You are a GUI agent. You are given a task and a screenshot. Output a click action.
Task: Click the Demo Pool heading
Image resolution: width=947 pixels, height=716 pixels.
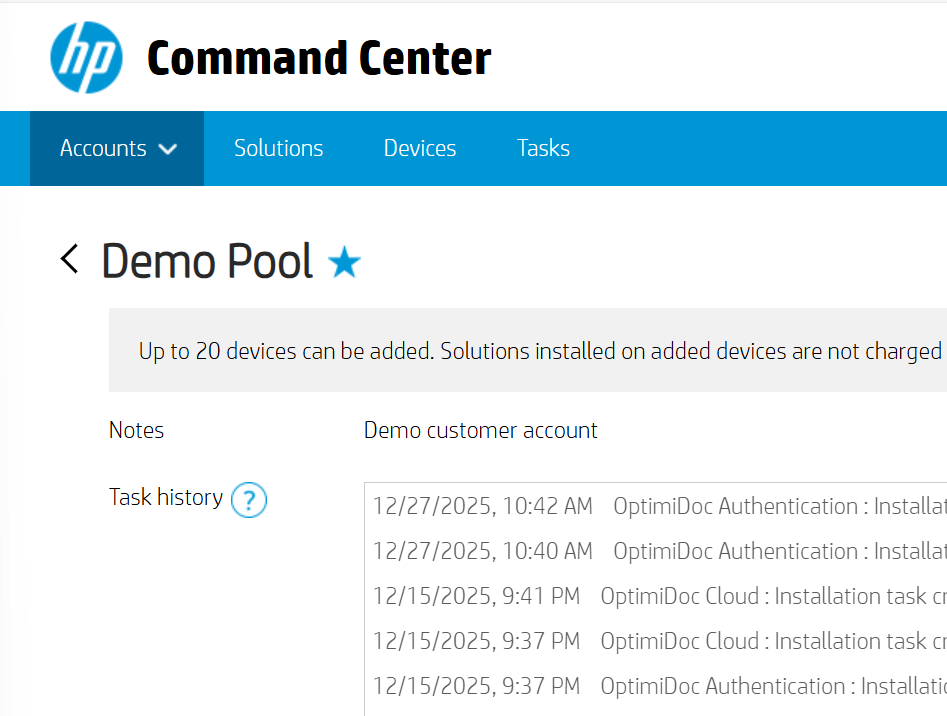[x=207, y=262]
